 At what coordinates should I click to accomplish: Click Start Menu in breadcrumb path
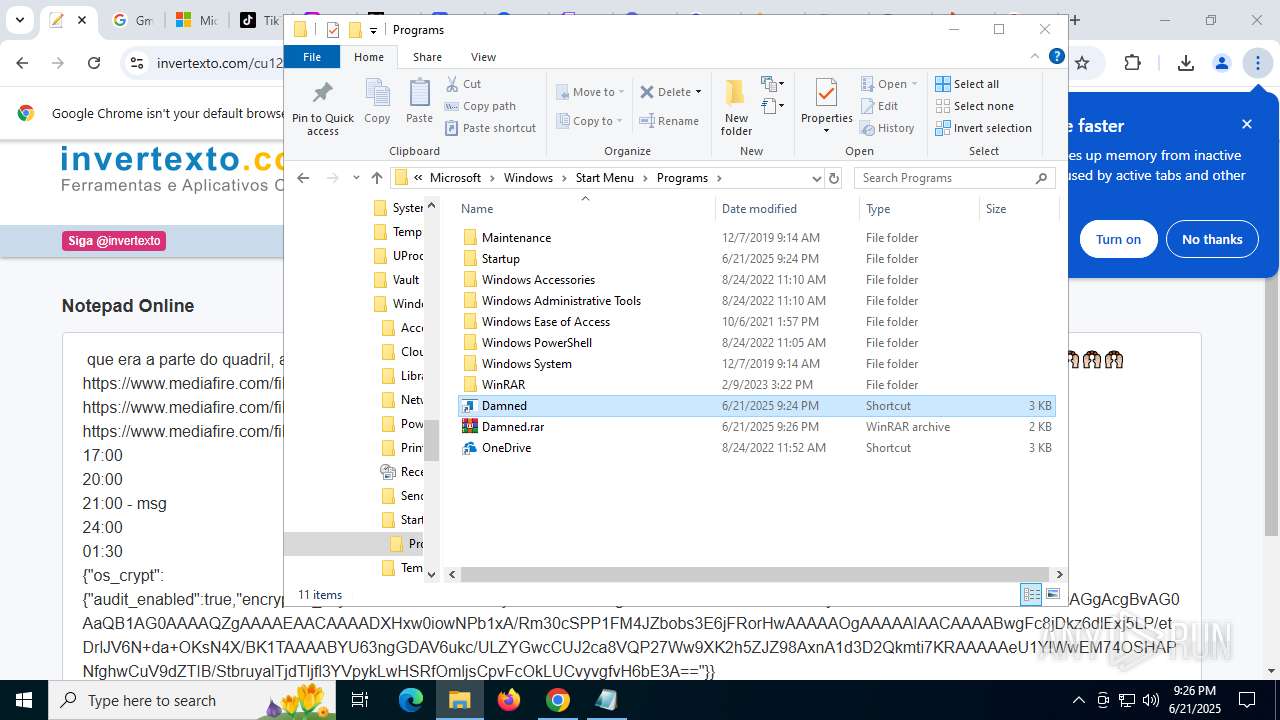[604, 178]
